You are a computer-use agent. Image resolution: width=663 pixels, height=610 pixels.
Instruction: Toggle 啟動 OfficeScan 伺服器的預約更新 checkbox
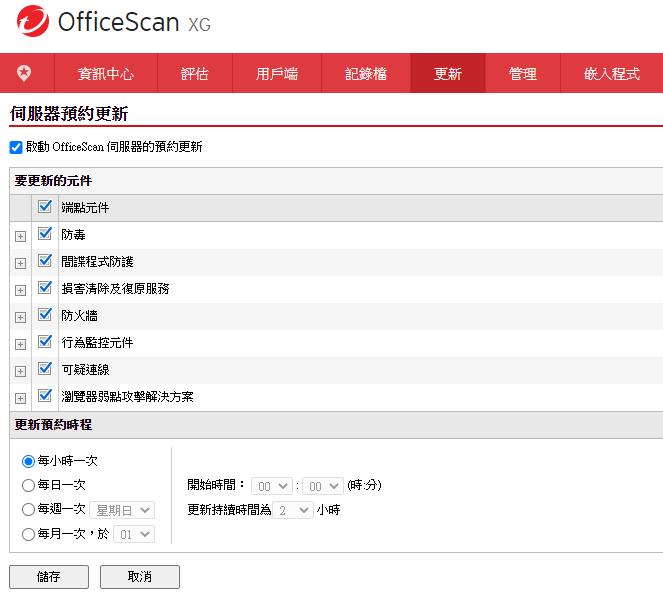click(x=16, y=148)
